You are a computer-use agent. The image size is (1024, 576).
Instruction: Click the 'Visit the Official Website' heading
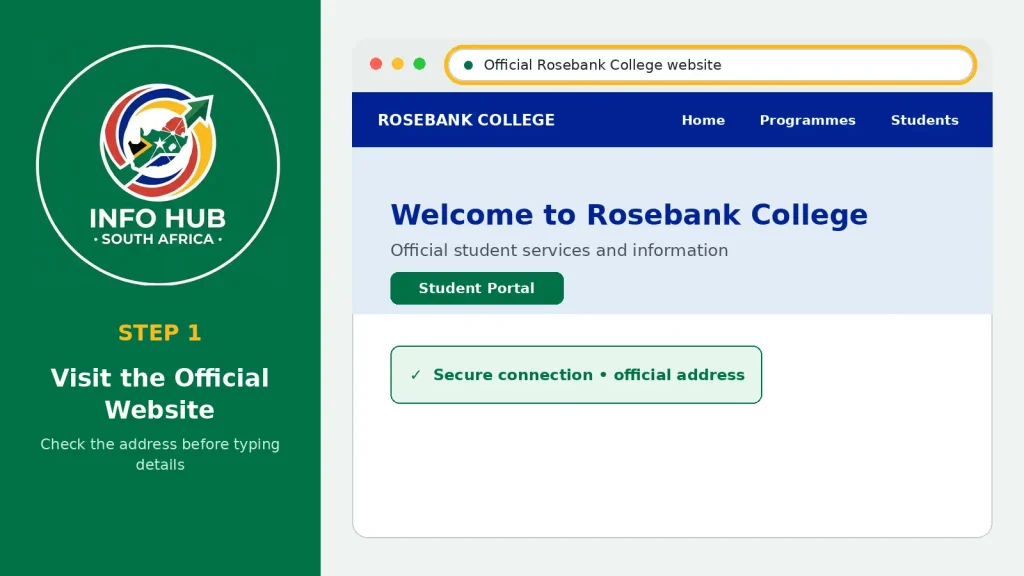pos(160,394)
